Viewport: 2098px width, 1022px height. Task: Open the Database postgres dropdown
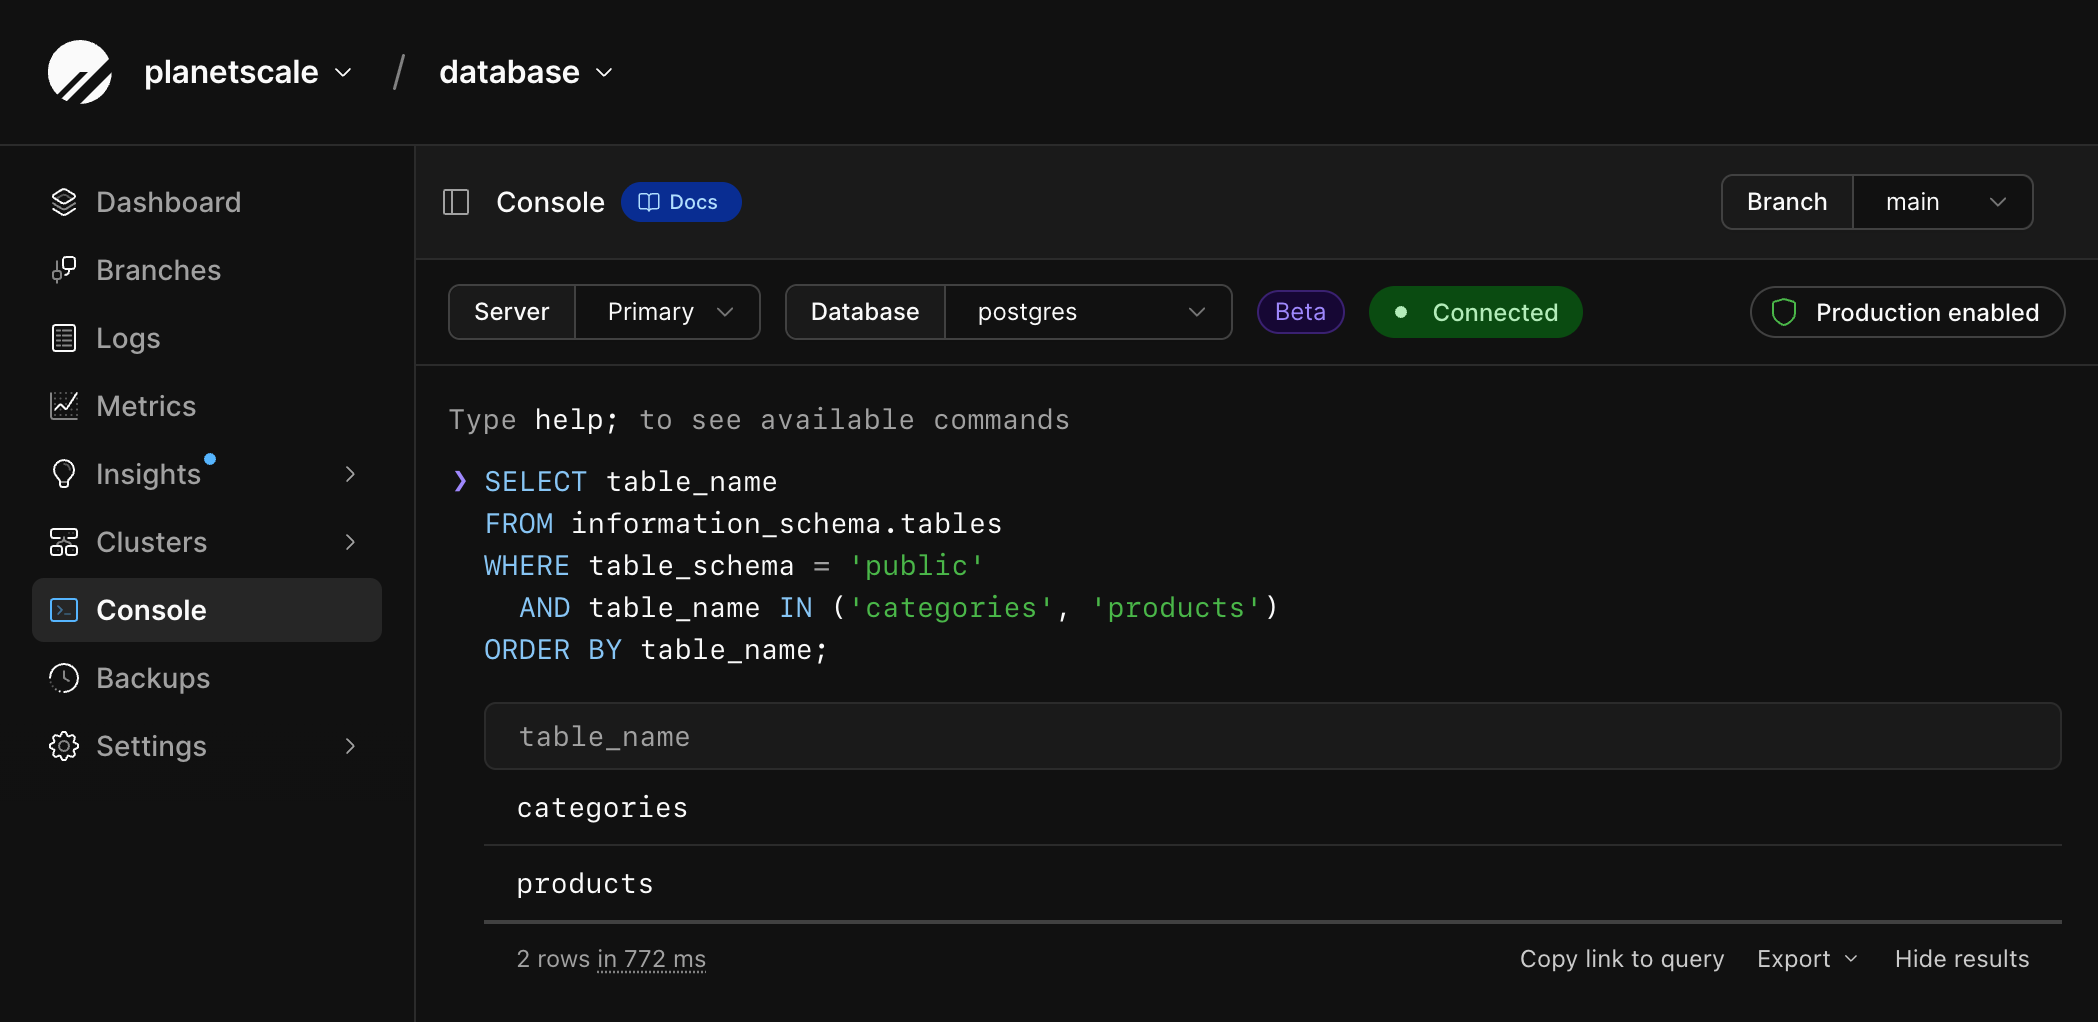click(x=1088, y=312)
